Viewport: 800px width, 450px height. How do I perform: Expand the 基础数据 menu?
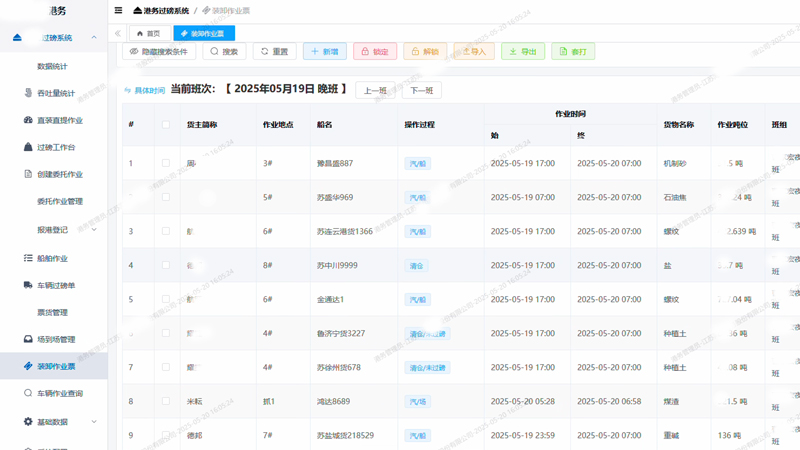tap(94, 422)
